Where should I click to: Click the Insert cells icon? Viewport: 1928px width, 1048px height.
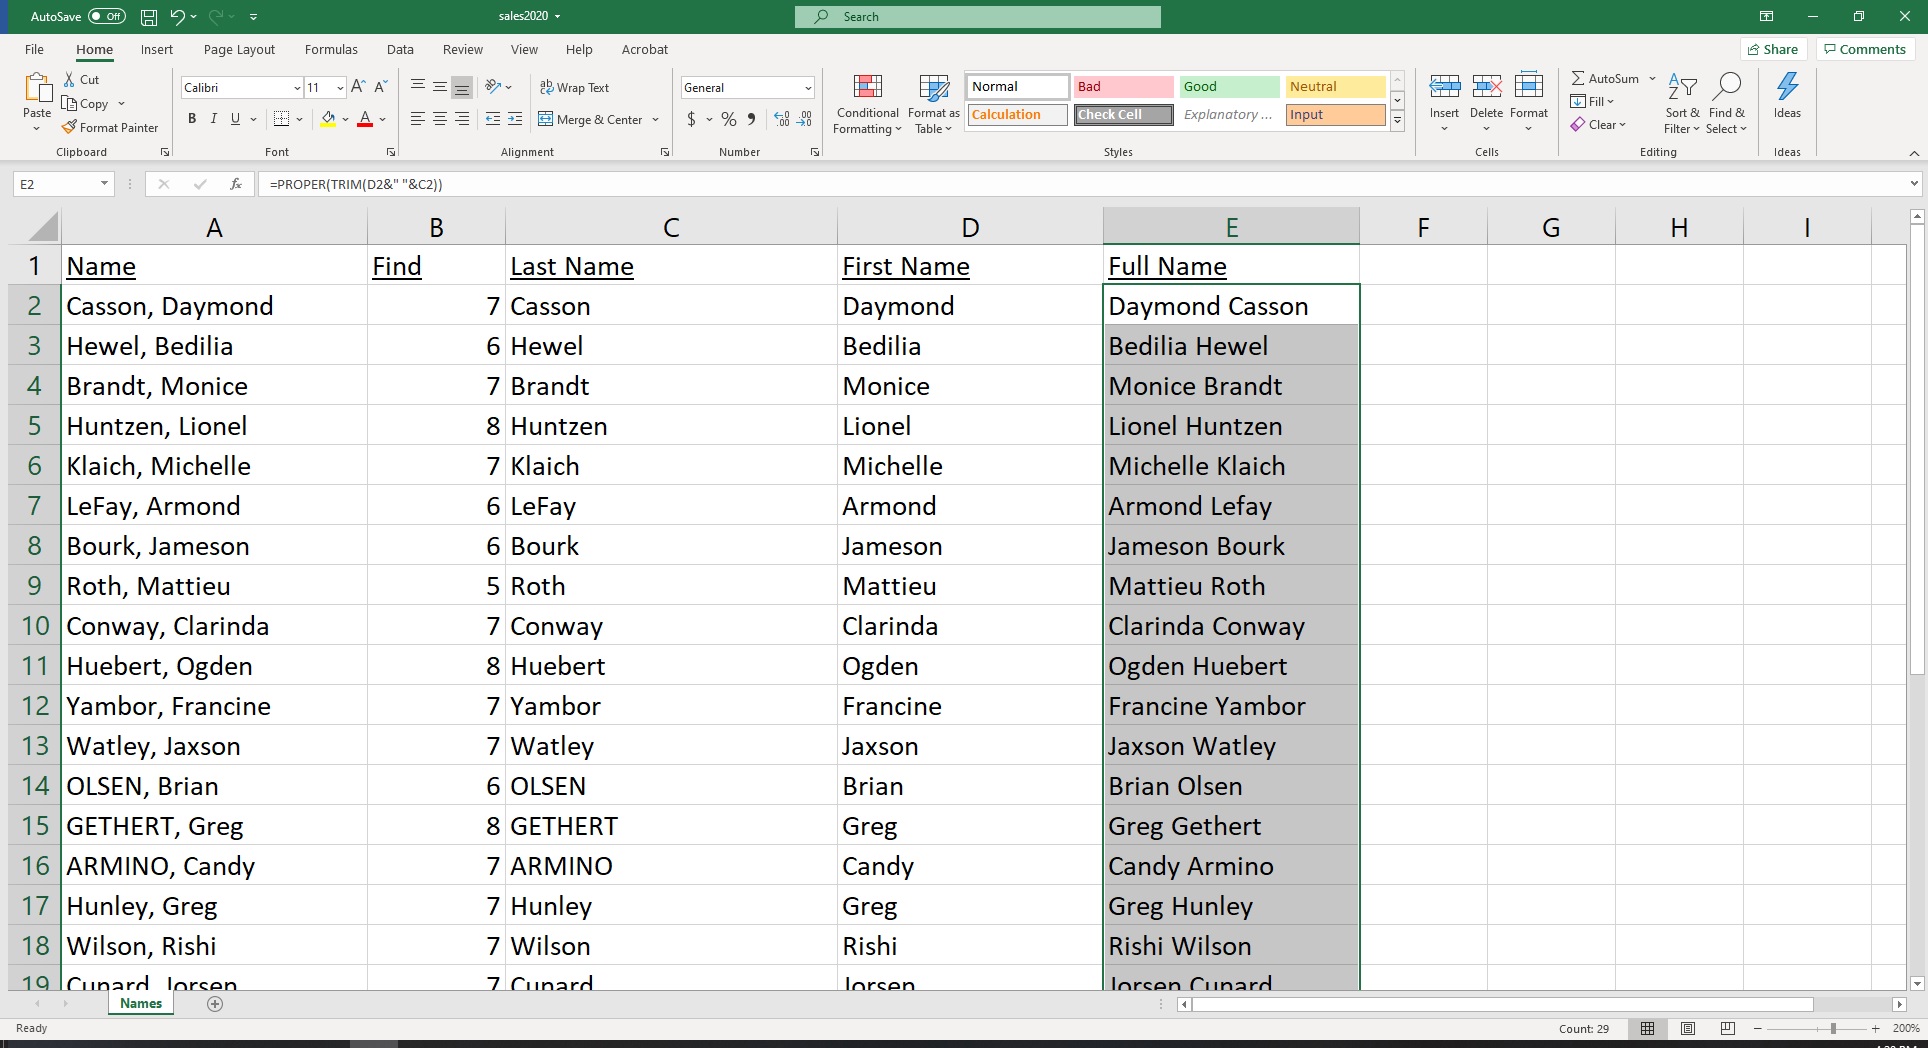pyautogui.click(x=1444, y=86)
